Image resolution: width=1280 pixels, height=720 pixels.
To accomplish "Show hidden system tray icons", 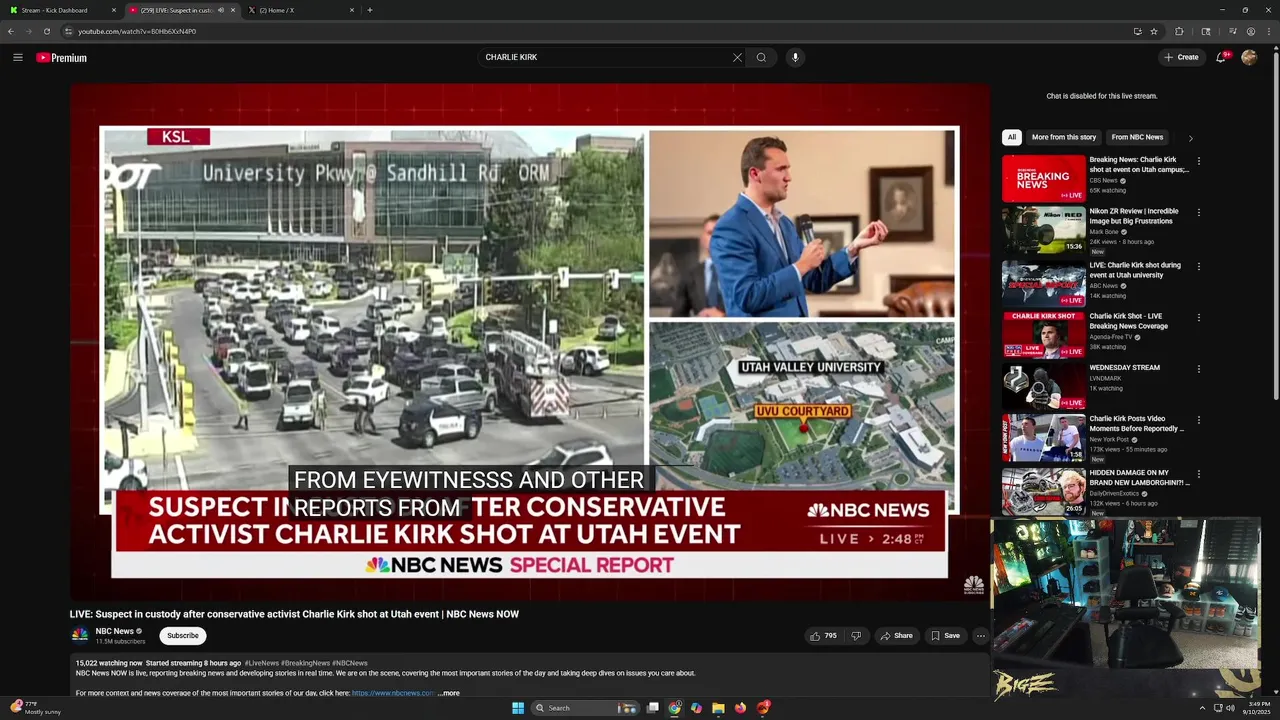I will click(x=1202, y=708).
